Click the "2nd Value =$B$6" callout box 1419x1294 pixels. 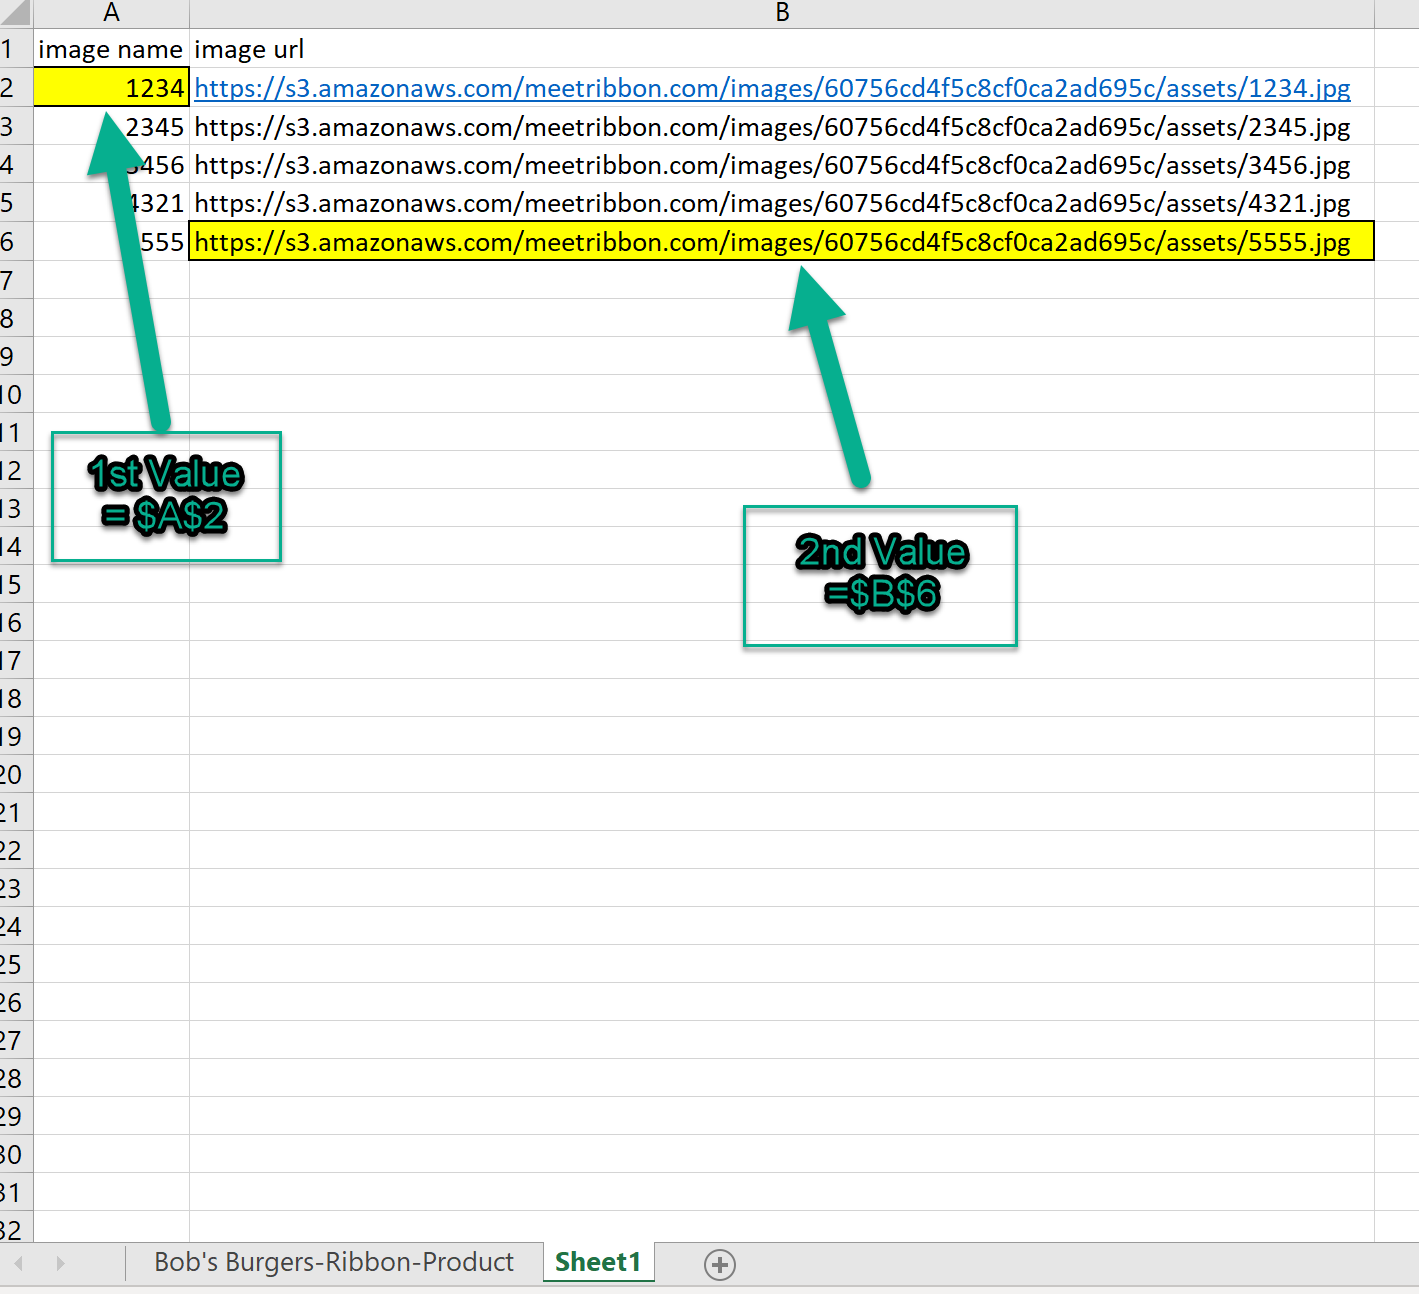(880, 576)
